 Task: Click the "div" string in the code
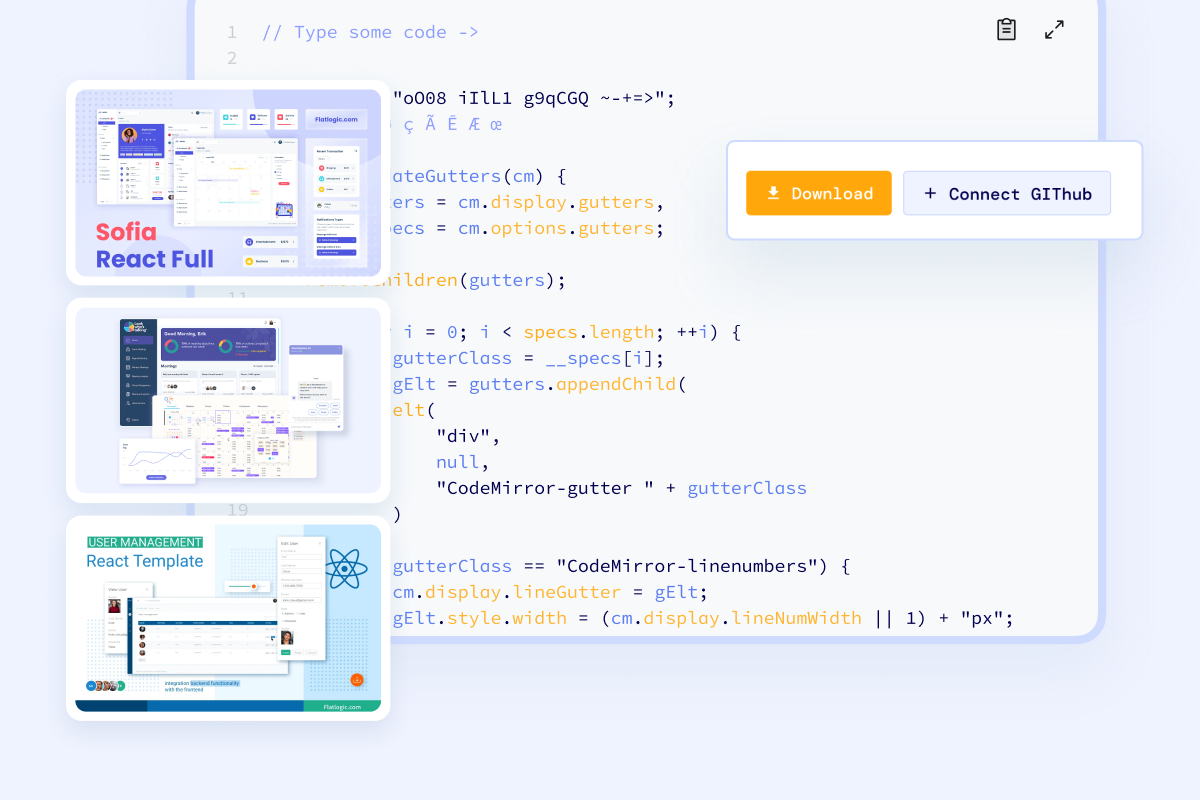click(463, 436)
